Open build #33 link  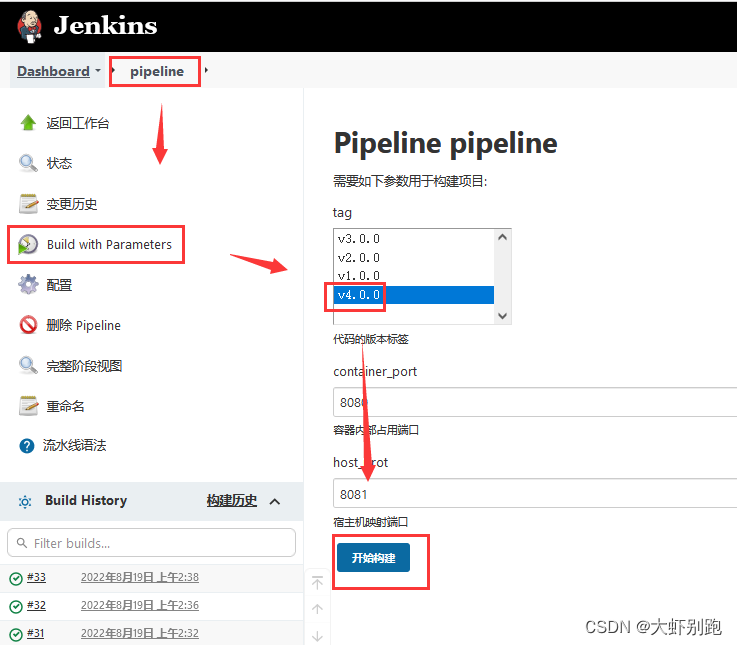click(x=36, y=577)
